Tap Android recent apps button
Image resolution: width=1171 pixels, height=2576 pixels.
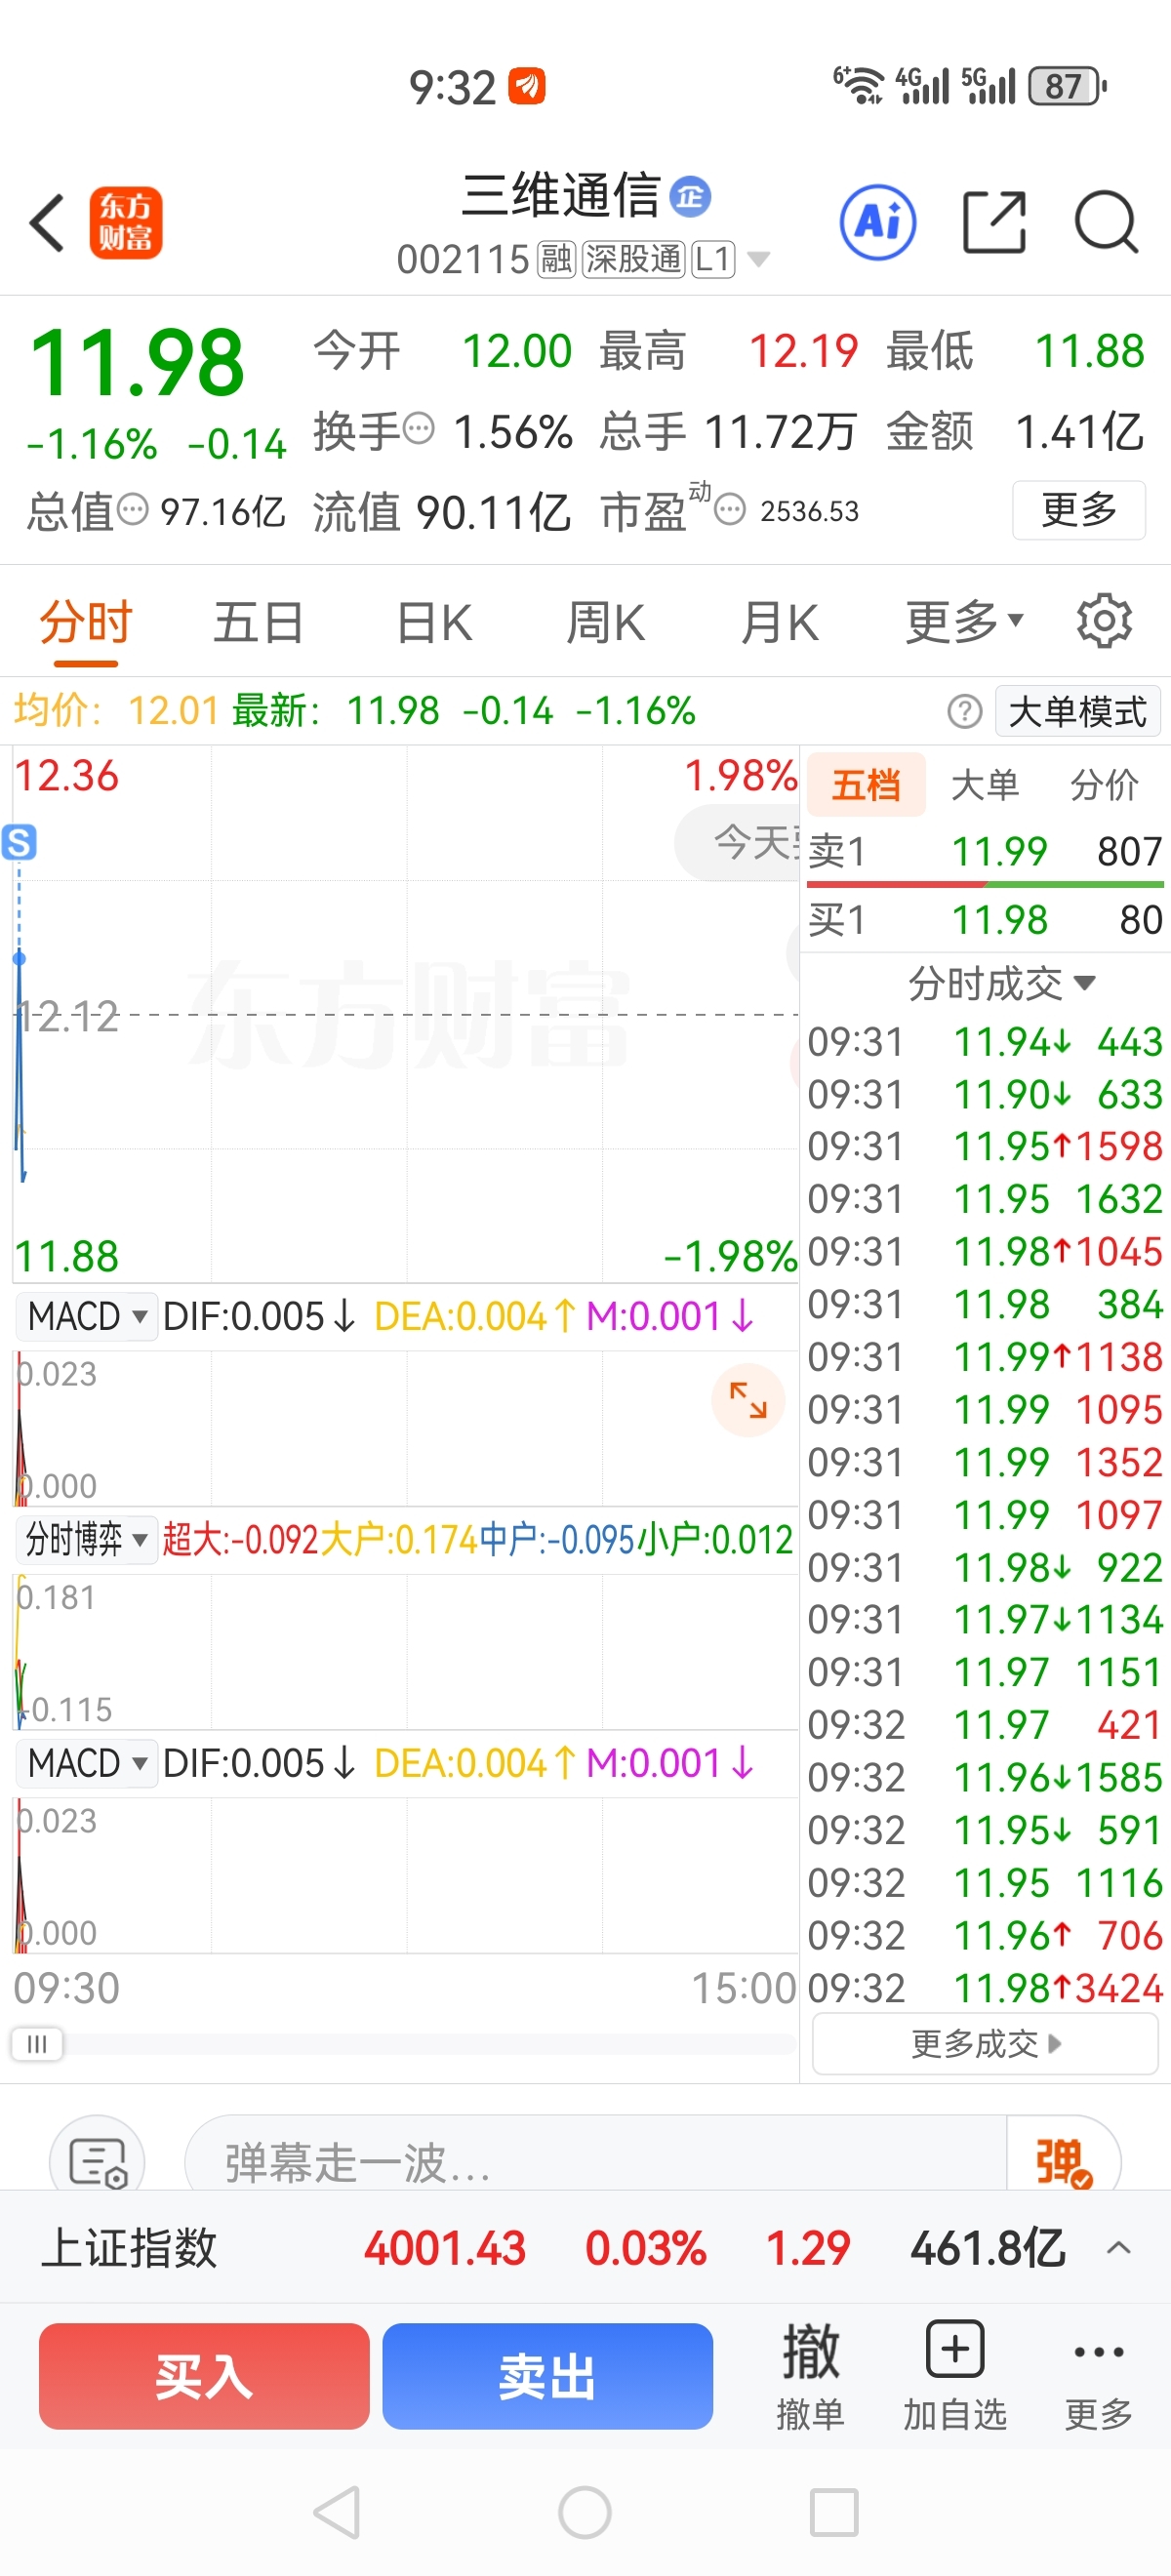(x=833, y=2512)
